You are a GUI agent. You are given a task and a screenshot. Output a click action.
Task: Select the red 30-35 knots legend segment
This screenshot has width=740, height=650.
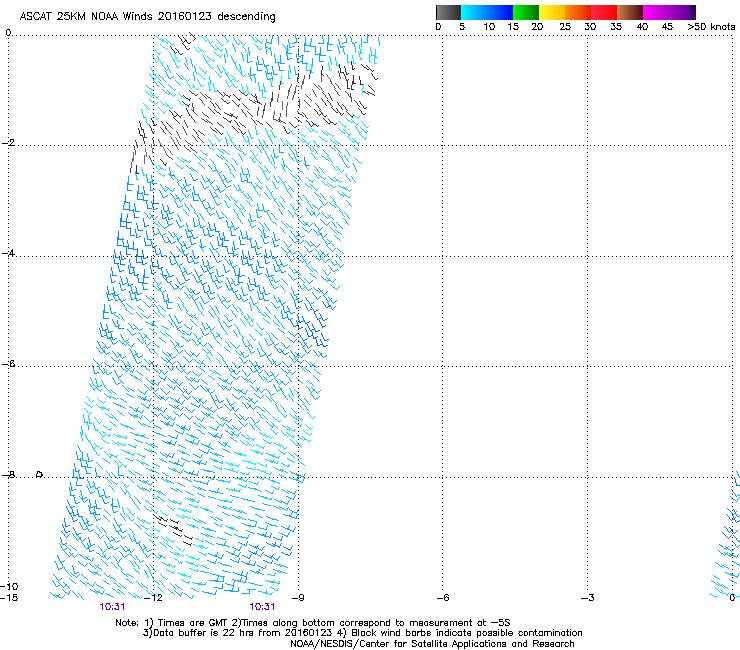click(604, 12)
